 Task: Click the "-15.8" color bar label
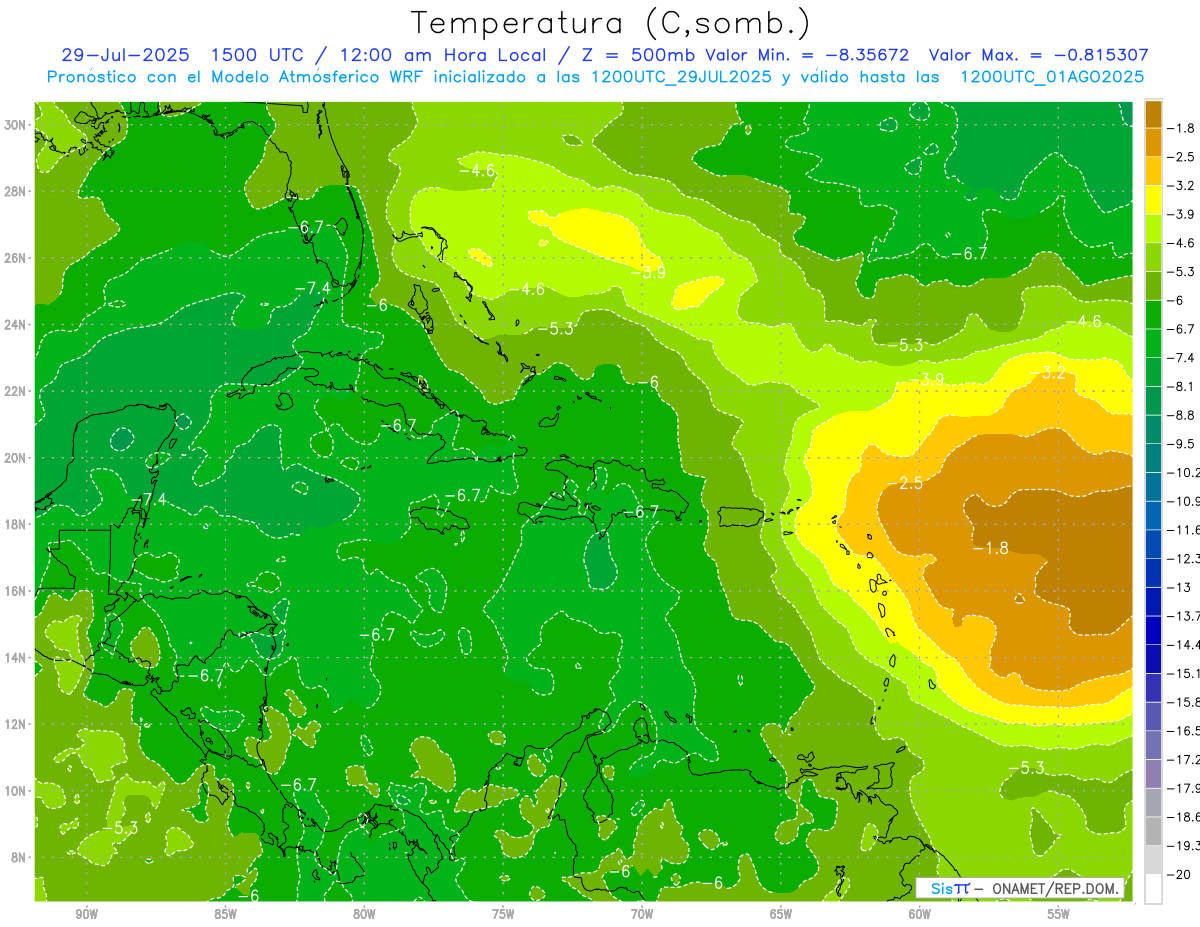pyautogui.click(x=1185, y=702)
